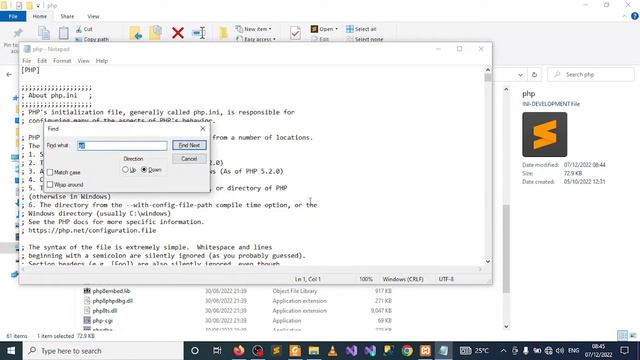Open the notification center icon
Viewport: 640px width, 360px height.
point(624,351)
